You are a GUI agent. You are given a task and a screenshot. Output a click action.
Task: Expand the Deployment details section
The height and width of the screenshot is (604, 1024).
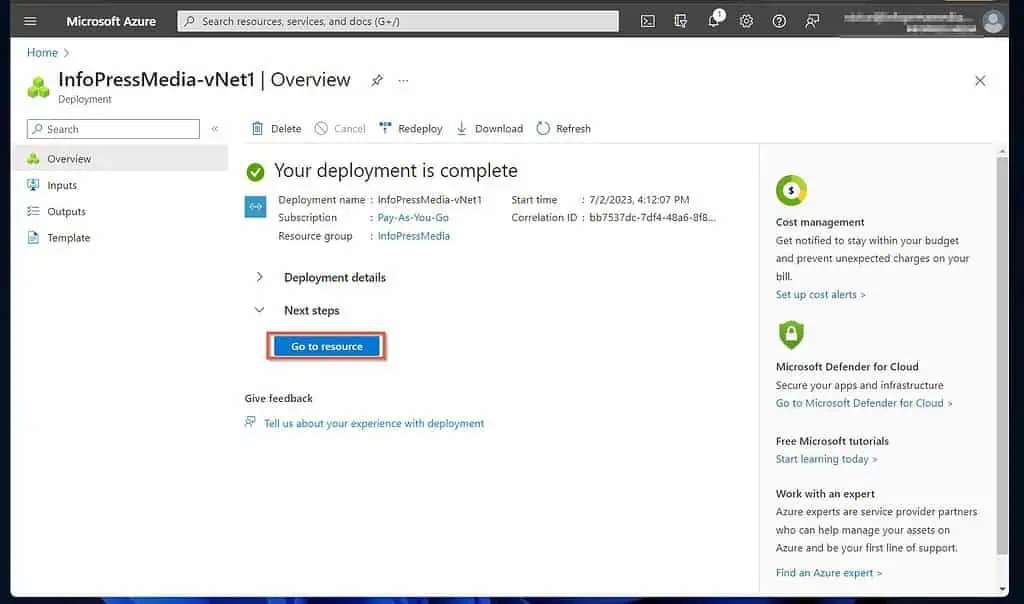pyautogui.click(x=260, y=277)
